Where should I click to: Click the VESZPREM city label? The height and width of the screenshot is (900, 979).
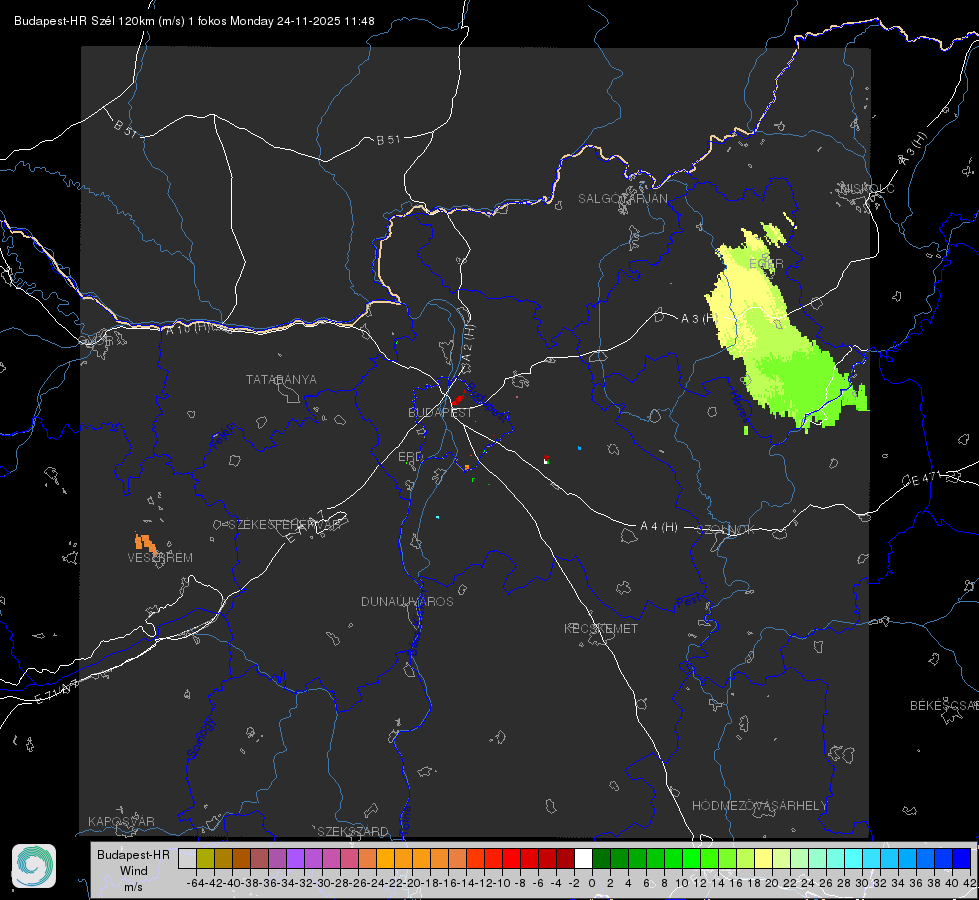pyautogui.click(x=160, y=558)
